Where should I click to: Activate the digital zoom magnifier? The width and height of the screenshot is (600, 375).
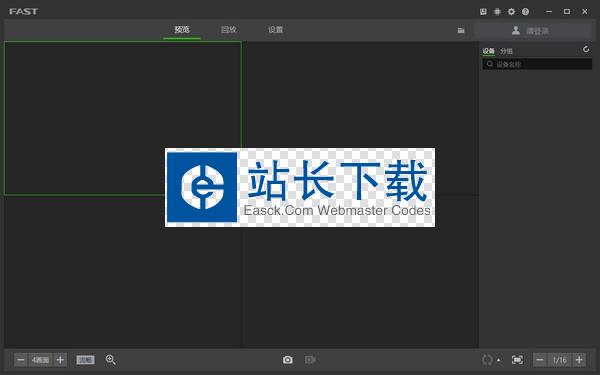[111, 360]
